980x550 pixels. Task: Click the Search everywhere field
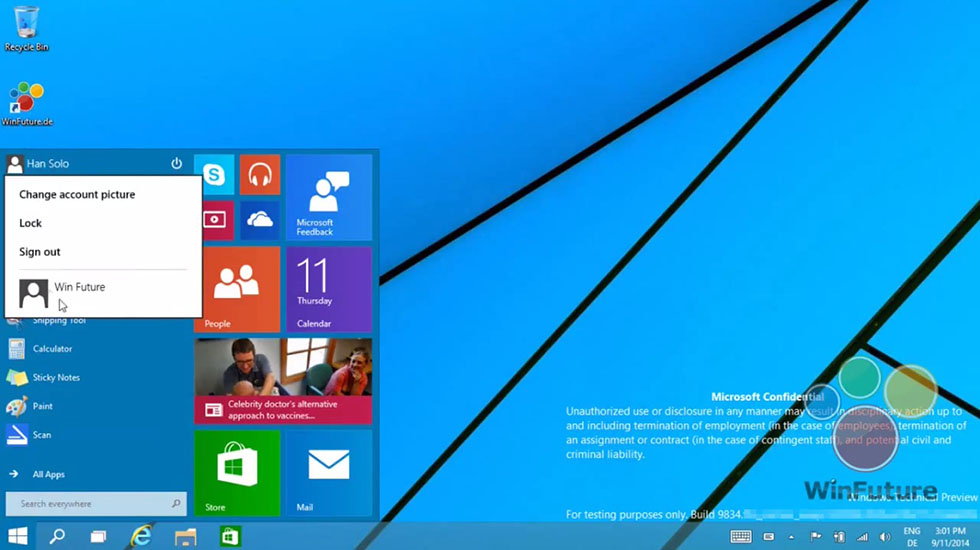tap(92, 504)
